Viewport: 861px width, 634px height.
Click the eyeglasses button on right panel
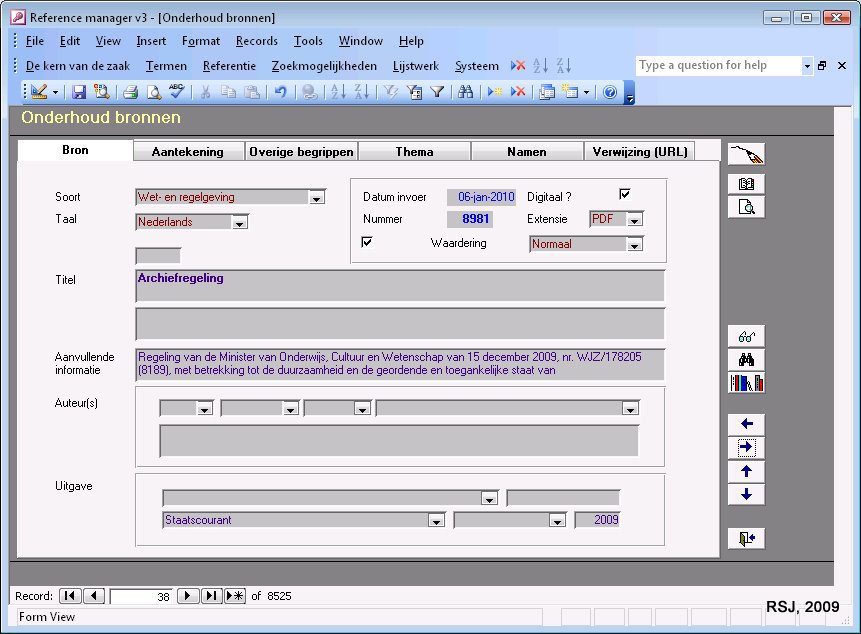coord(746,336)
